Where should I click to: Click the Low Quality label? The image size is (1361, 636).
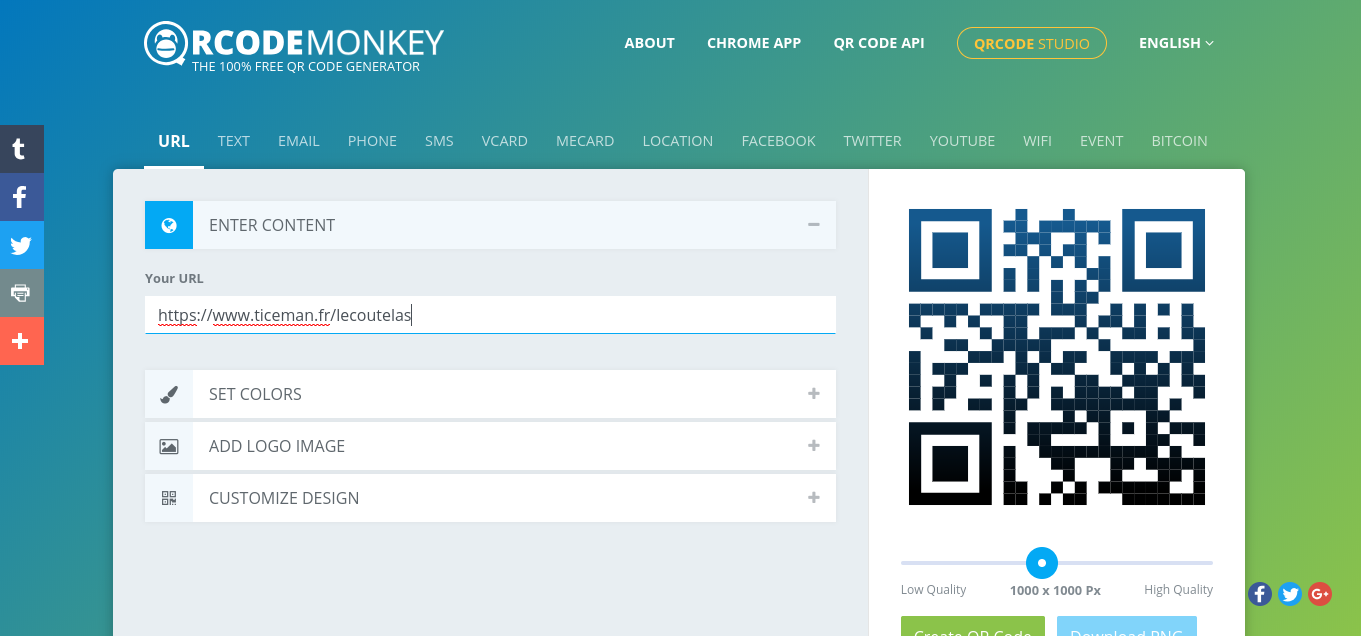[934, 590]
